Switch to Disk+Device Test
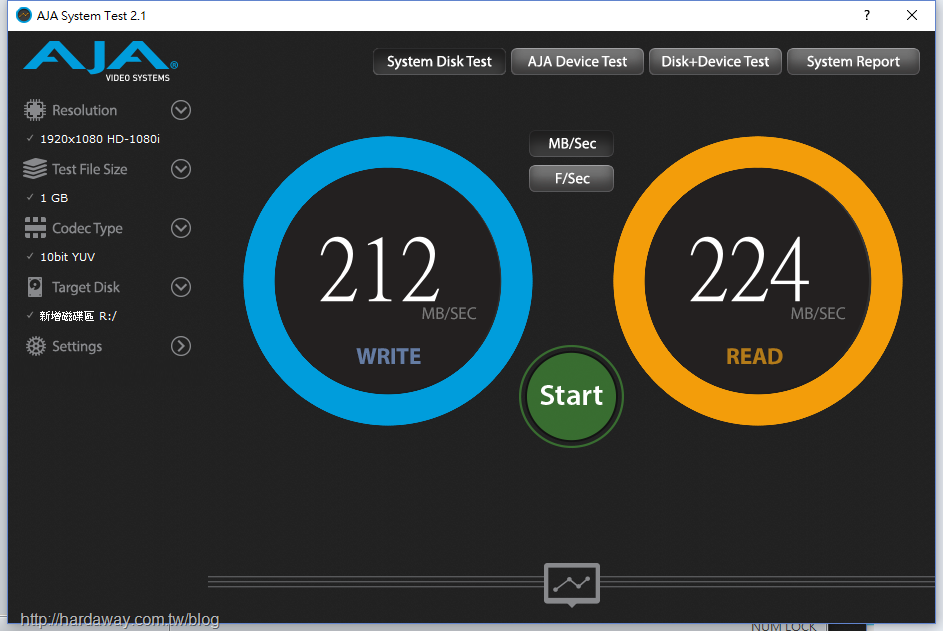Screen dimensions: 943x631 pyautogui.click(x=715, y=61)
